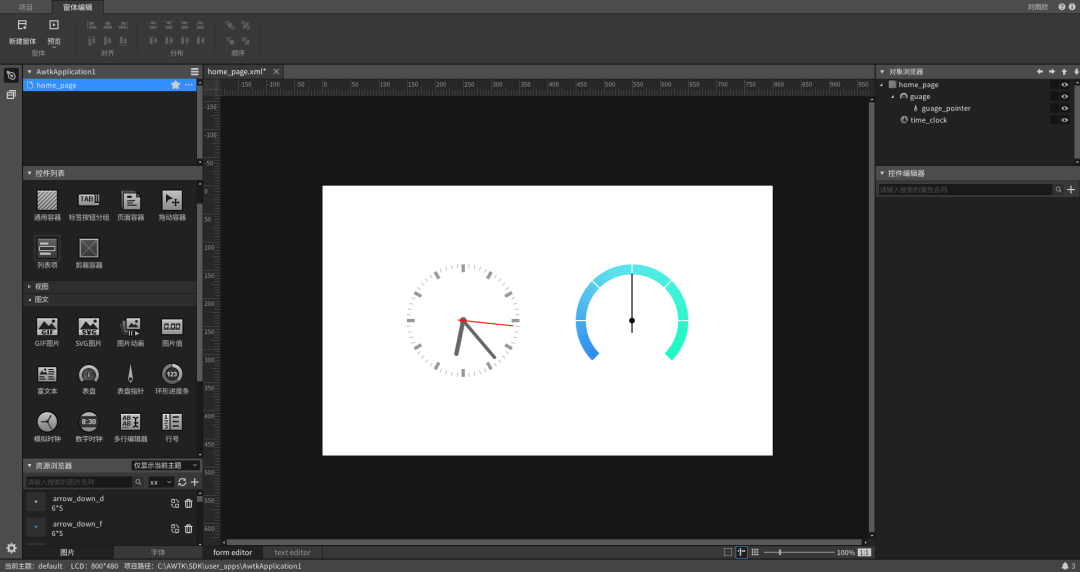
Task: Refresh the resource browser list
Action: click(182, 482)
